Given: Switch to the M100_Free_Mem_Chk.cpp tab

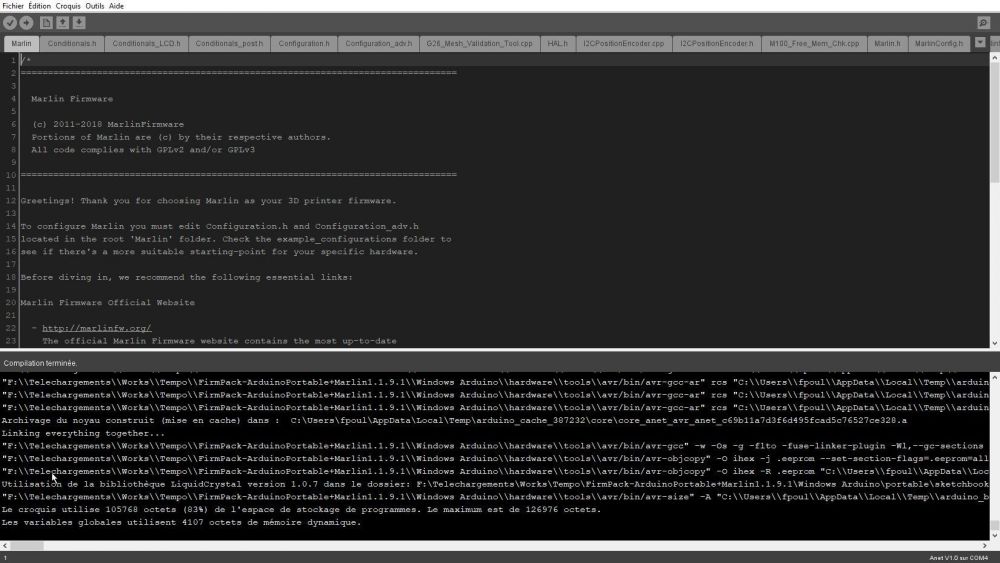Looking at the screenshot, I should tap(814, 43).
